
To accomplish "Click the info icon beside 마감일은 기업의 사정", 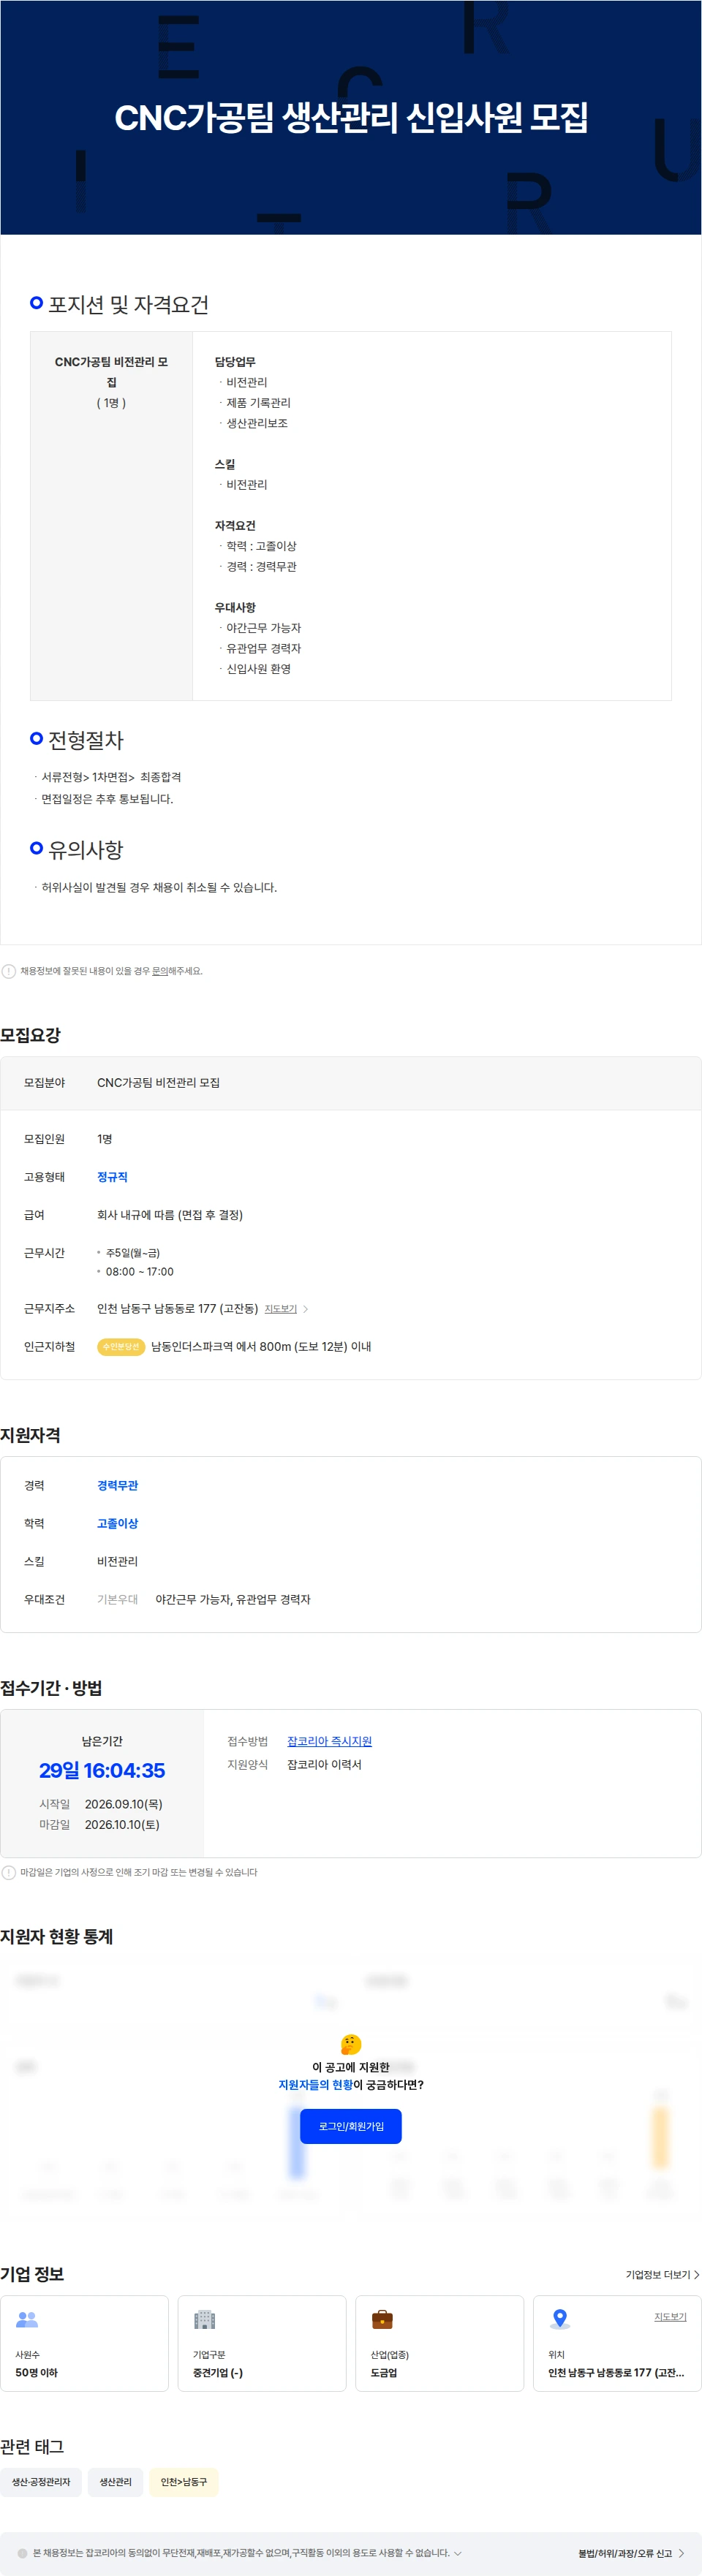I will pyautogui.click(x=9, y=1872).
